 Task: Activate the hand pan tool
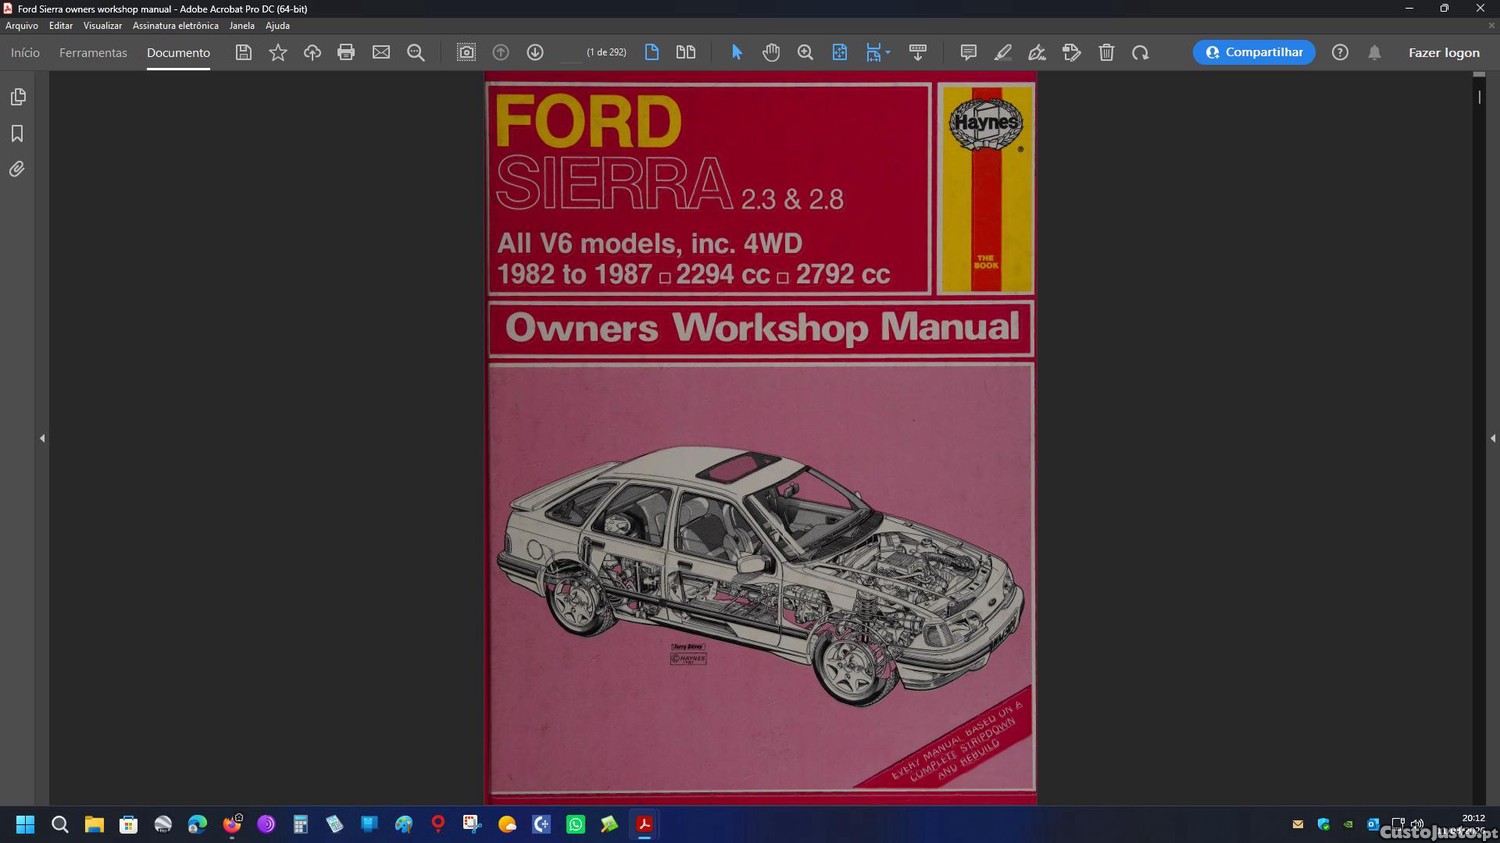coord(771,52)
